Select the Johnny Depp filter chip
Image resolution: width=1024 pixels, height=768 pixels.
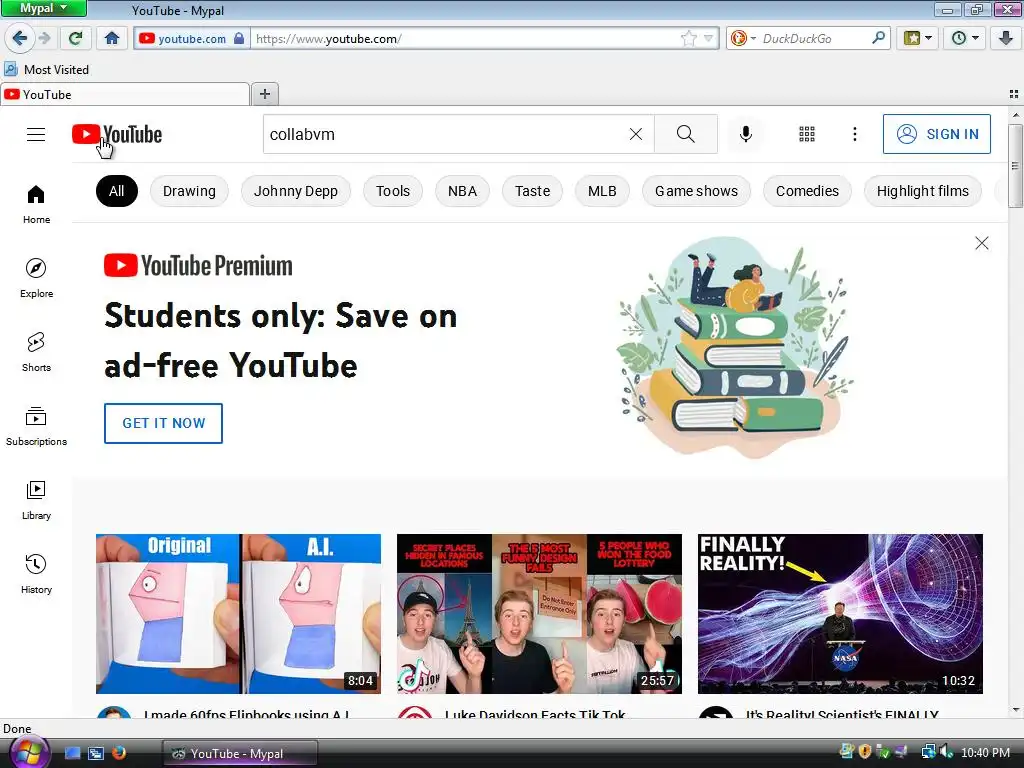(296, 191)
